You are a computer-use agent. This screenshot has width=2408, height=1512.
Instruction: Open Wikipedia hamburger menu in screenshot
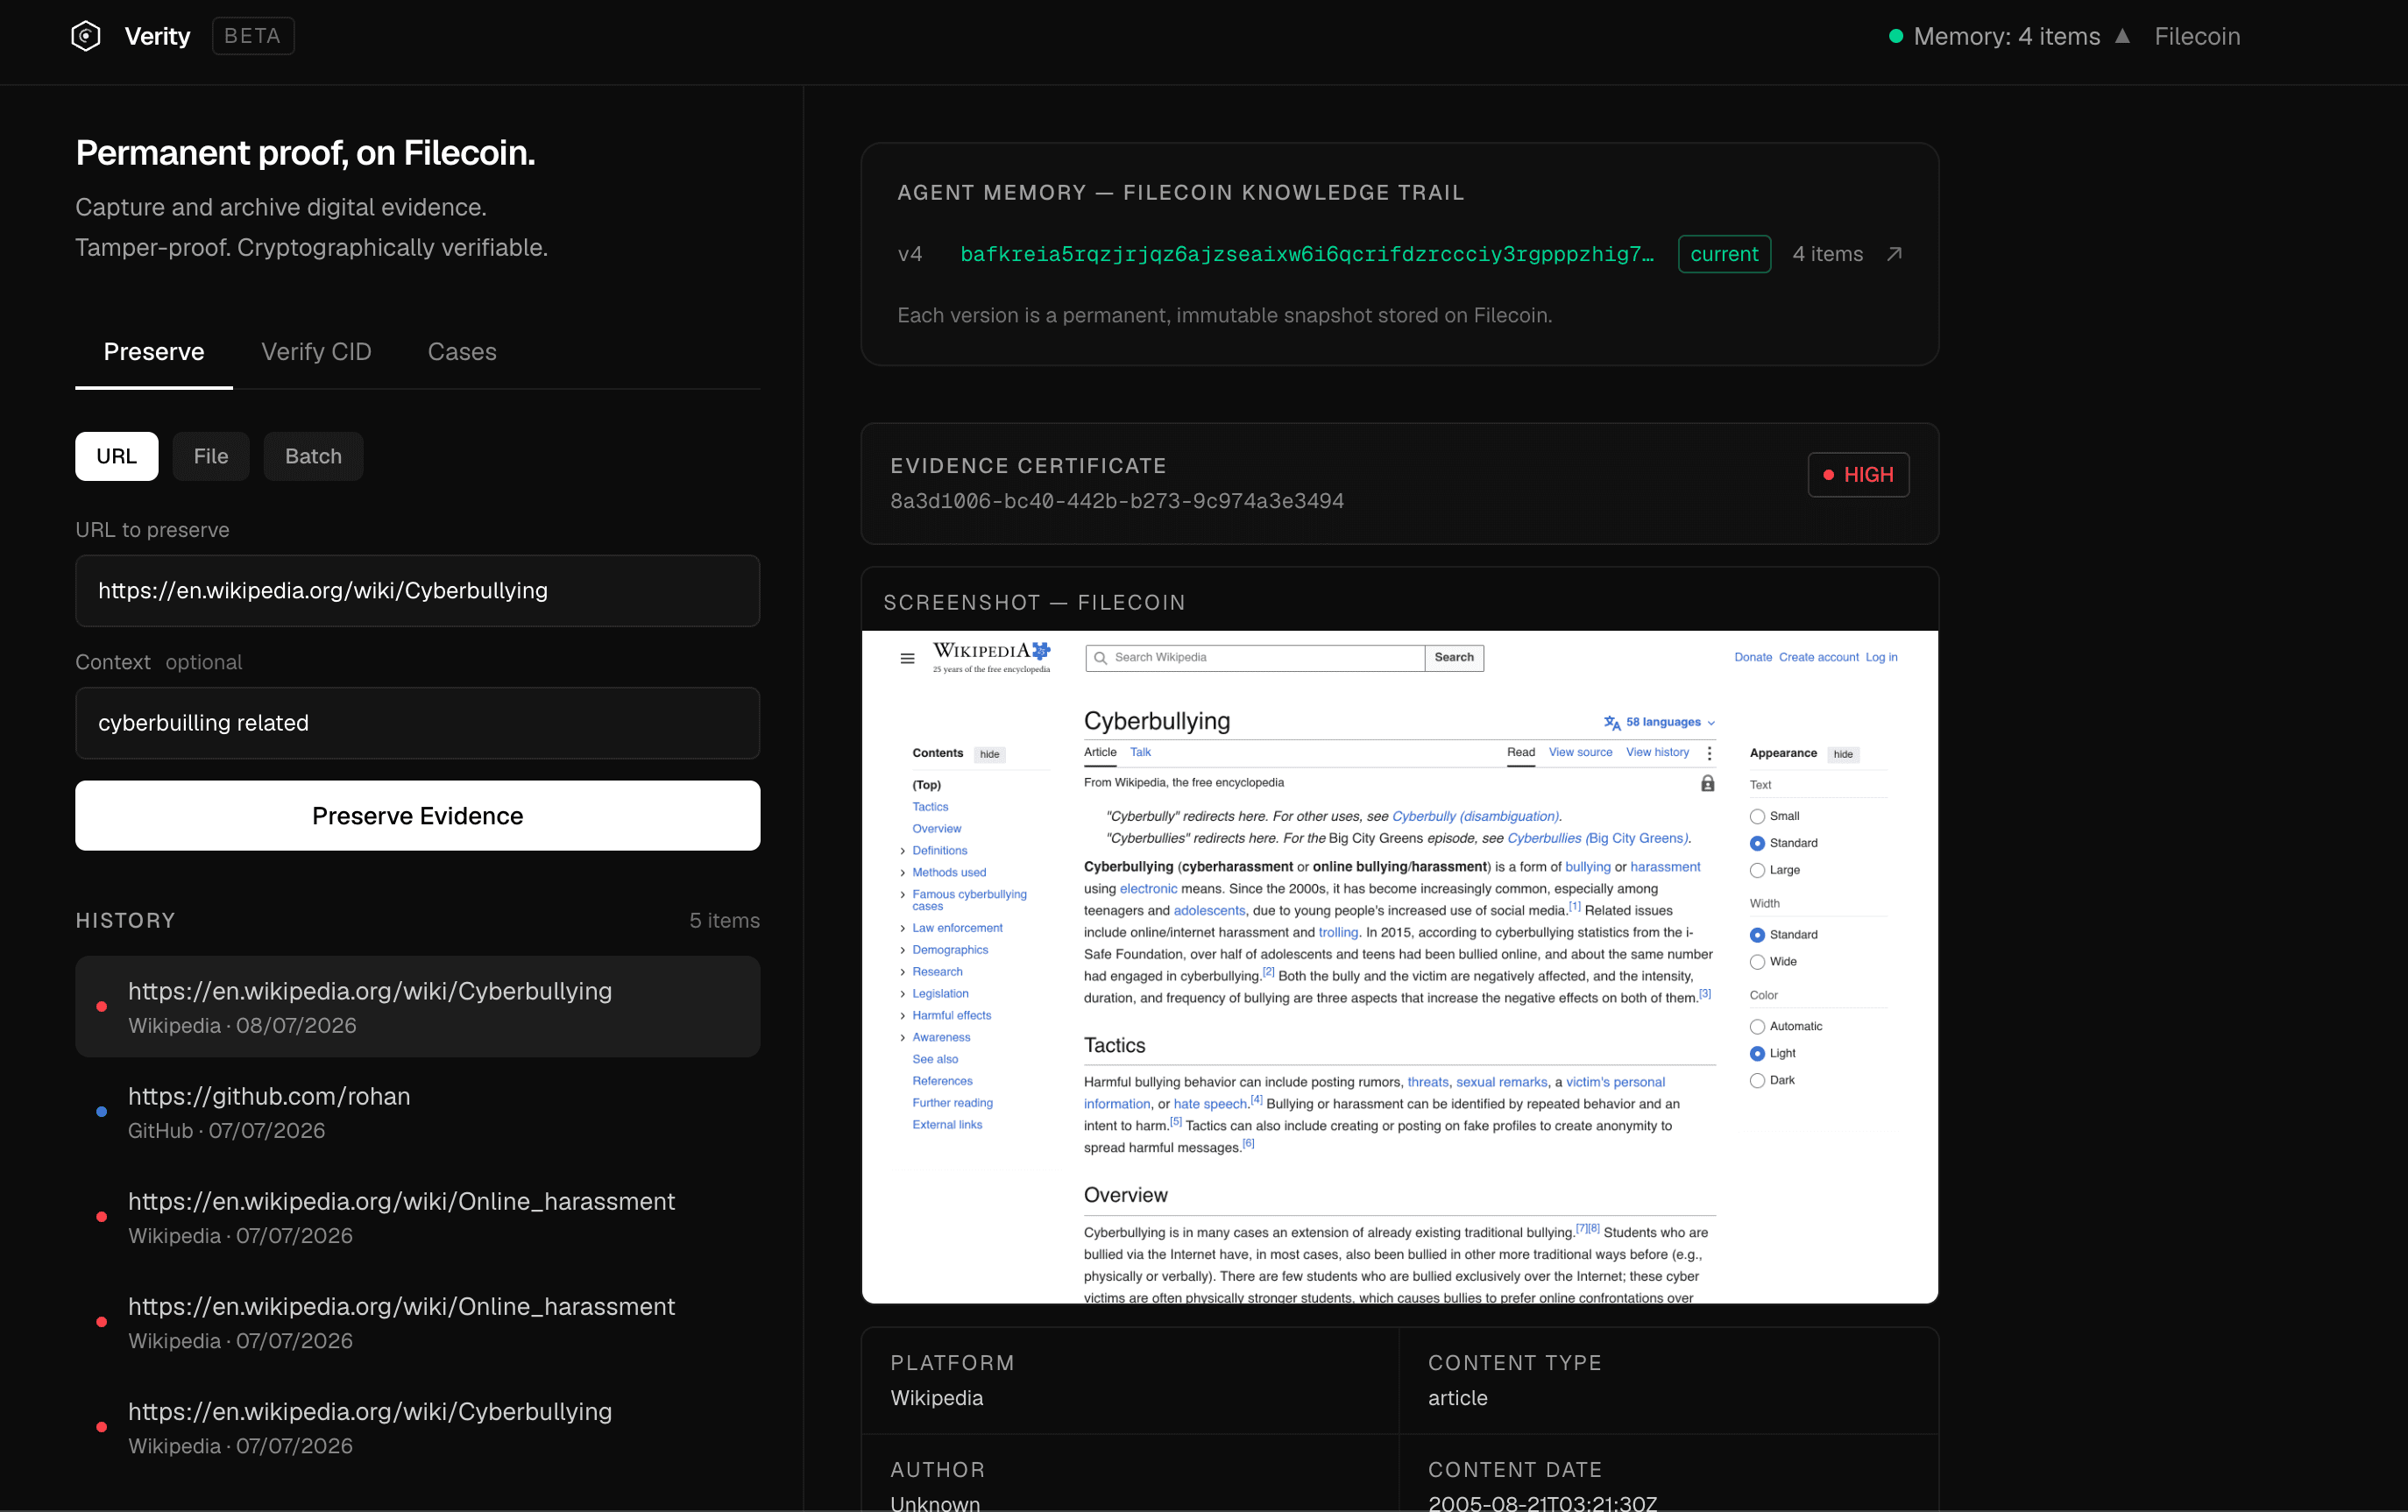coord(907,658)
